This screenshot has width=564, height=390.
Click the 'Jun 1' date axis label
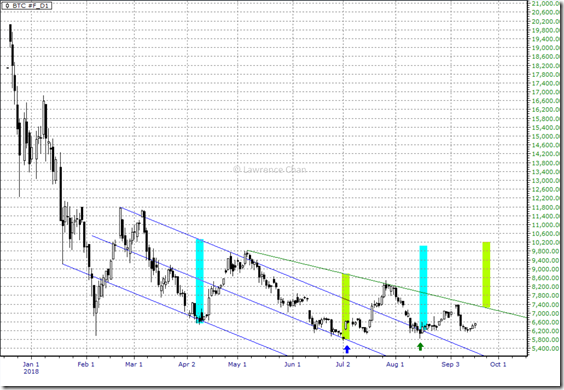292,364
